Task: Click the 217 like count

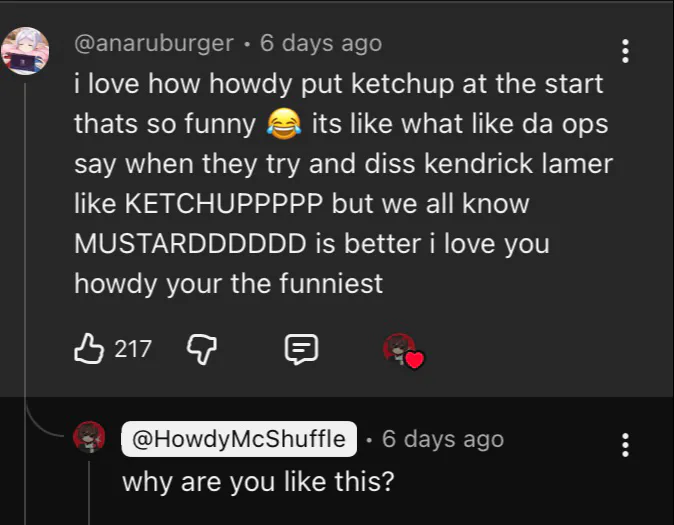Action: pyautogui.click(x=133, y=349)
